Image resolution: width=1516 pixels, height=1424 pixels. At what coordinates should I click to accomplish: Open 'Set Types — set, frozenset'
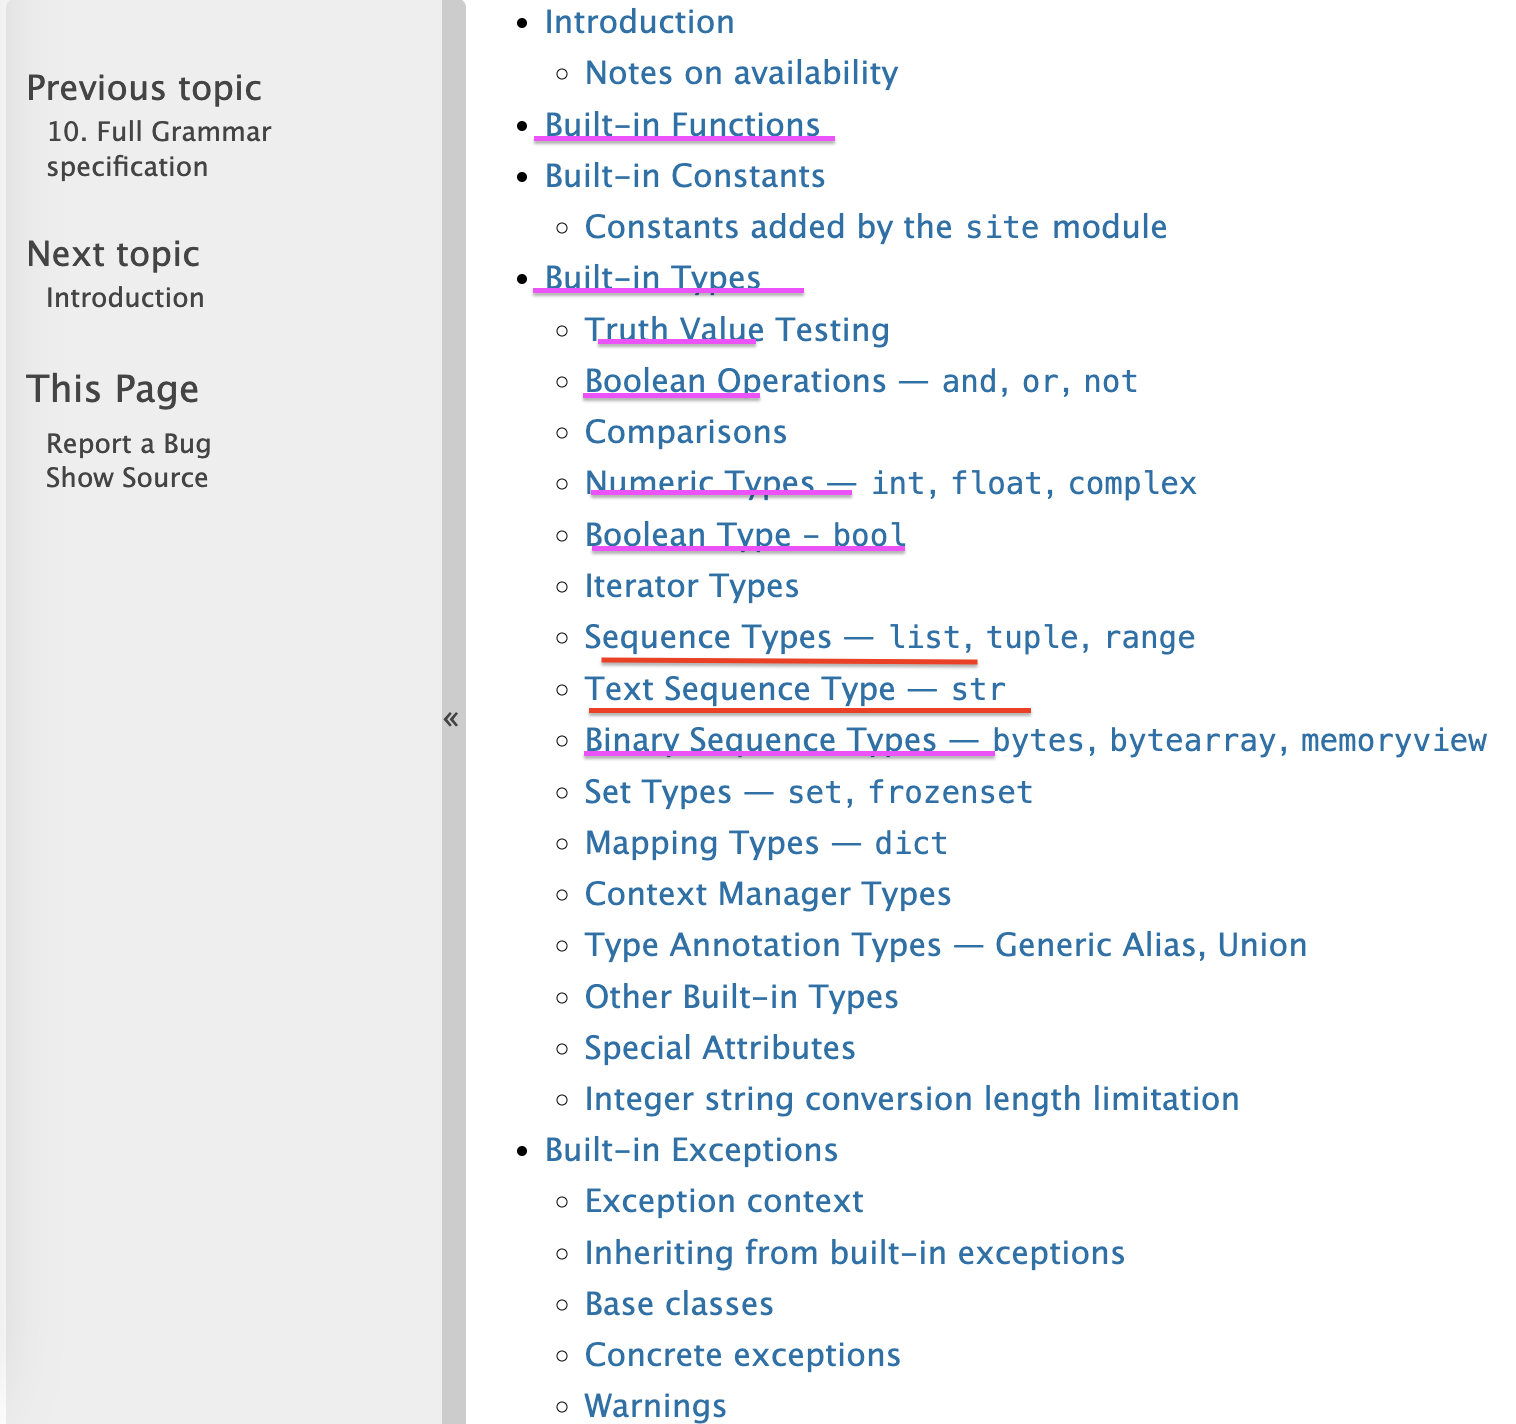point(808,792)
